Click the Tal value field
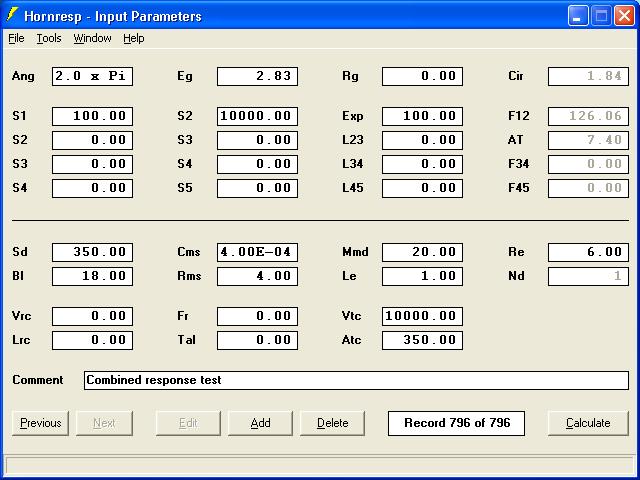 (x=258, y=340)
